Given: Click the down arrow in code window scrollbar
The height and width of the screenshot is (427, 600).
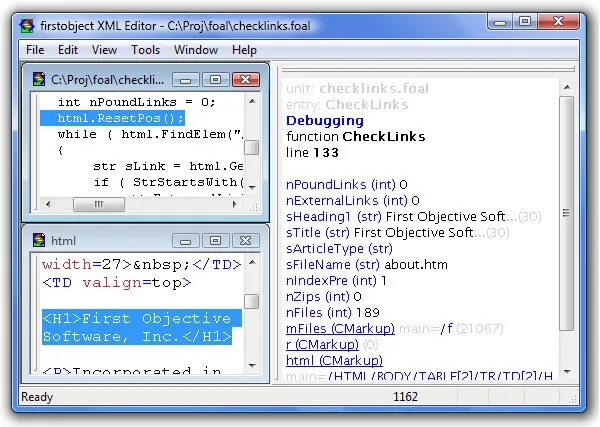Looking at the screenshot, I should pos(252,187).
